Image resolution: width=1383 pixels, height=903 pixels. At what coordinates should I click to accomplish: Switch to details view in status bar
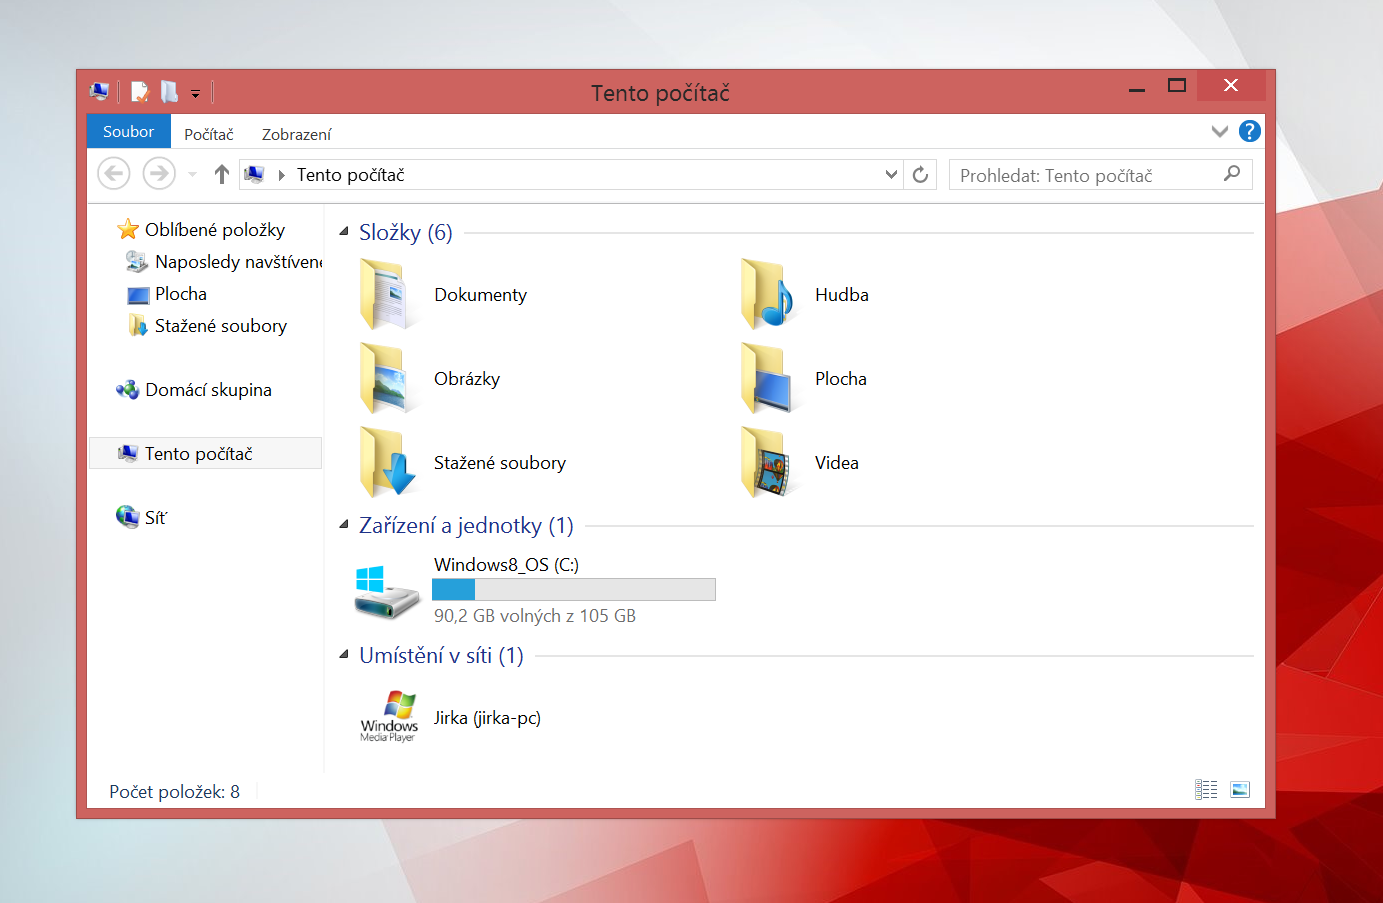[1206, 789]
